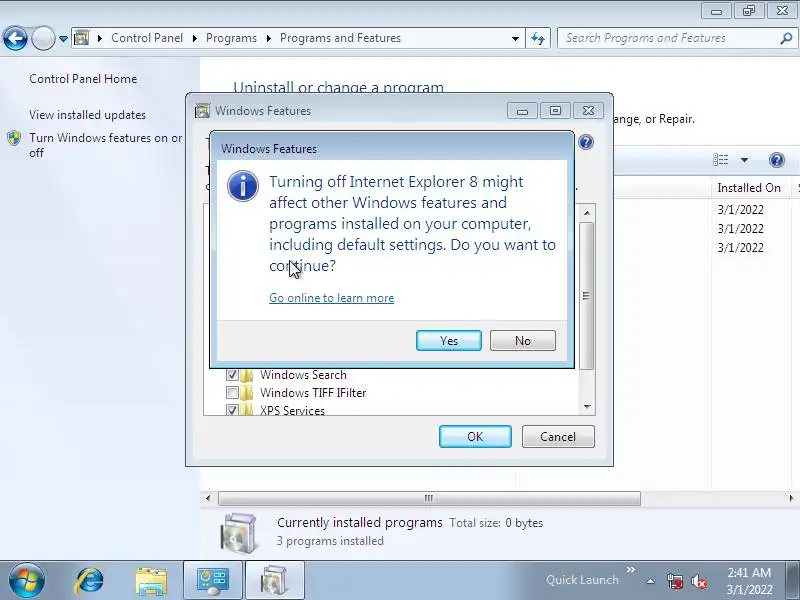The width and height of the screenshot is (800, 600).
Task: Click No in the Internet Explorer warning
Action: [x=522, y=340]
